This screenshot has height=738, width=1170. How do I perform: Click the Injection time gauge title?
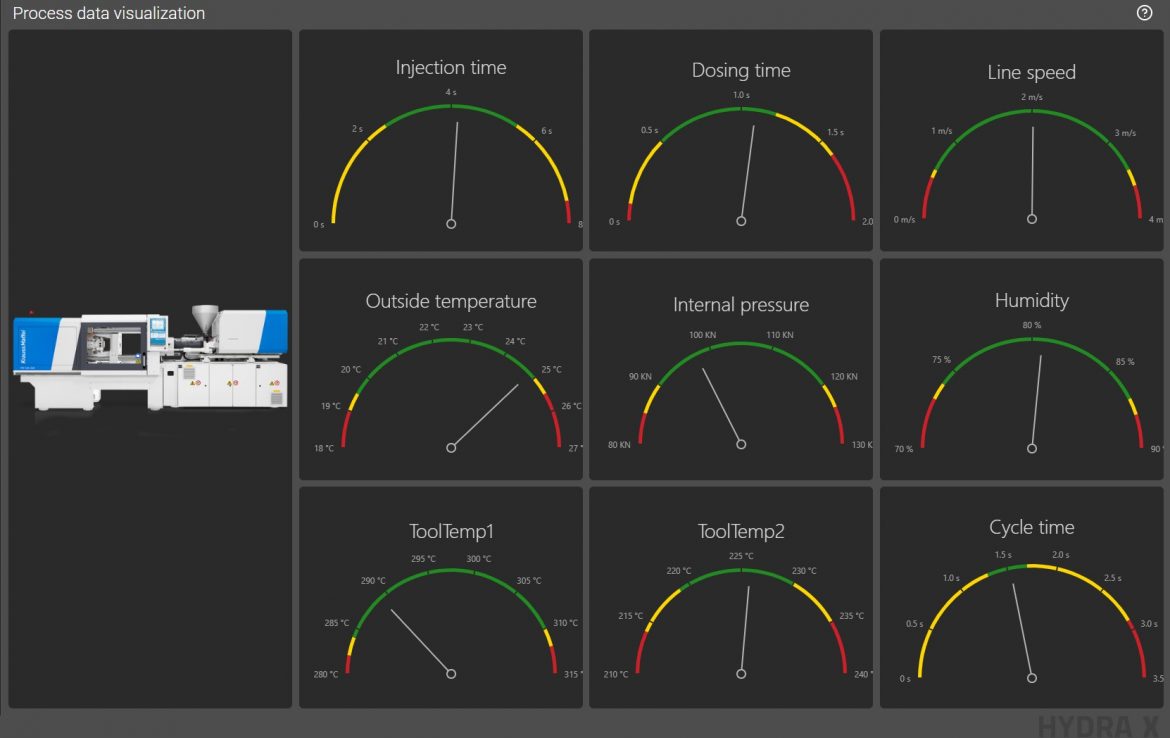coord(451,68)
